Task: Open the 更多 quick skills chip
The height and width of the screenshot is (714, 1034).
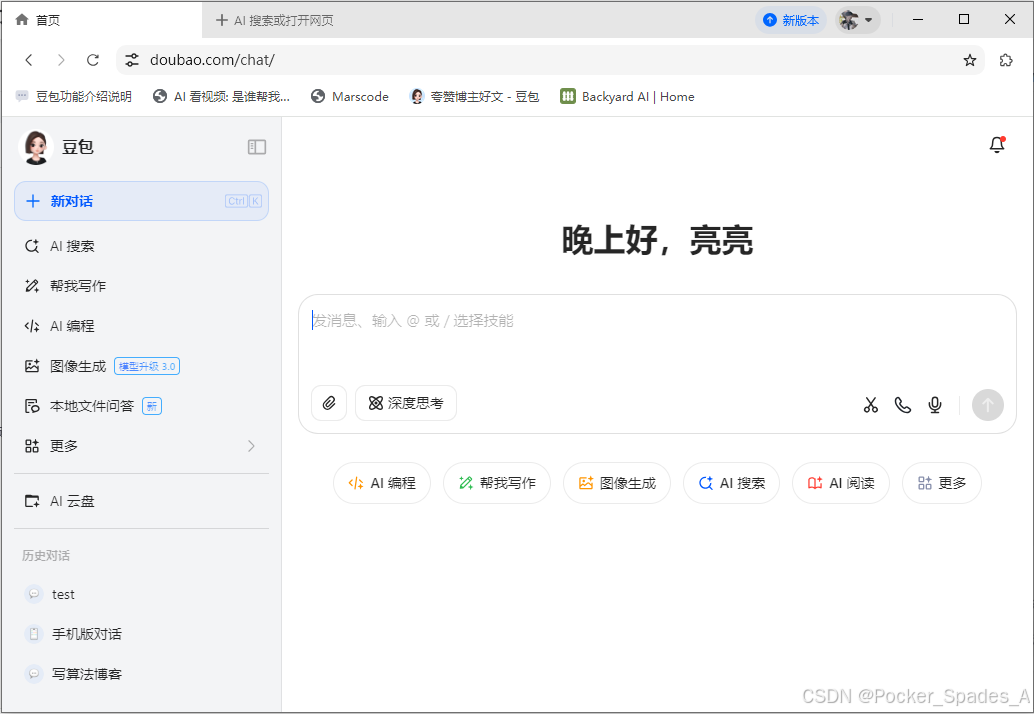Action: [941, 483]
